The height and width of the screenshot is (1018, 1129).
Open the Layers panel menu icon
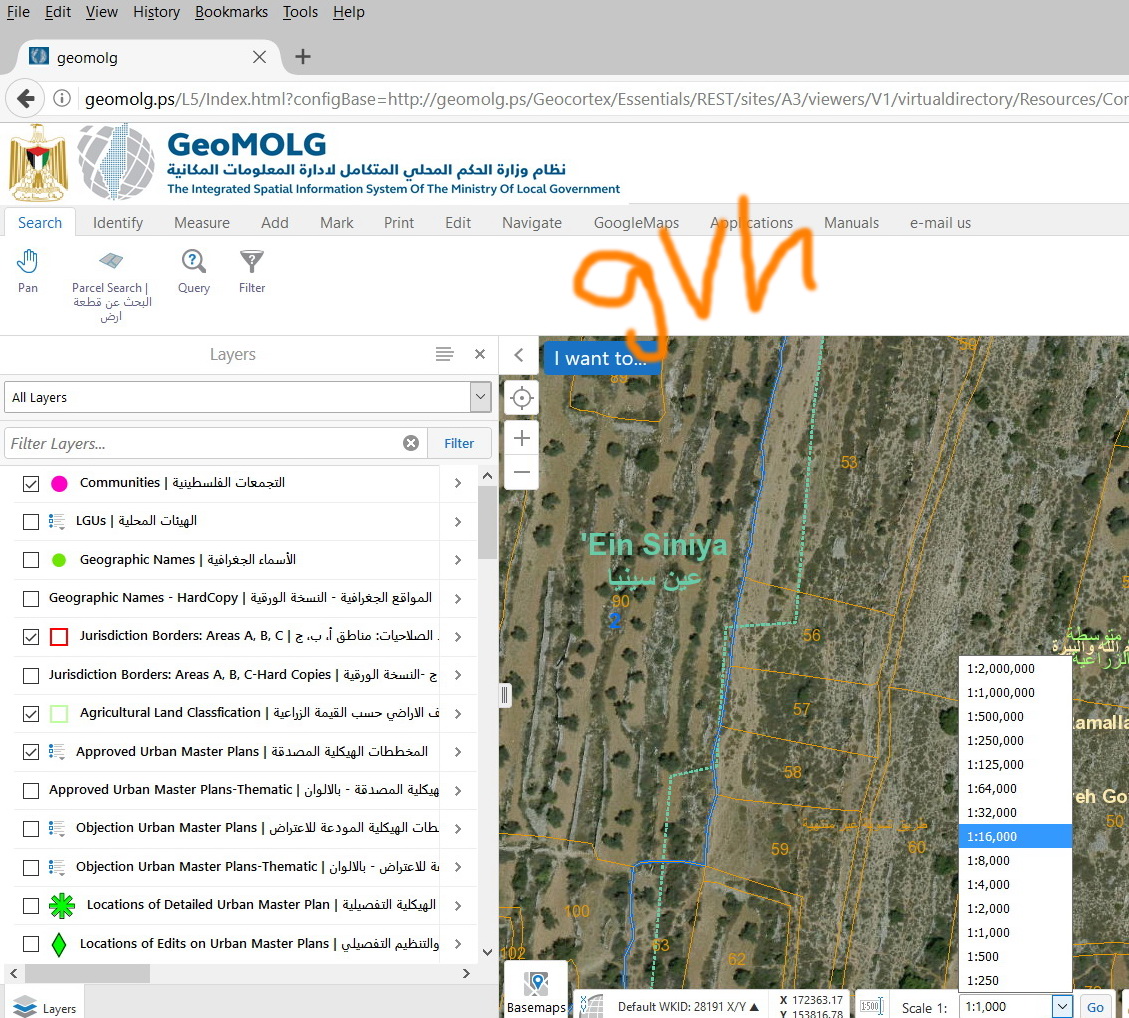[x=444, y=354]
